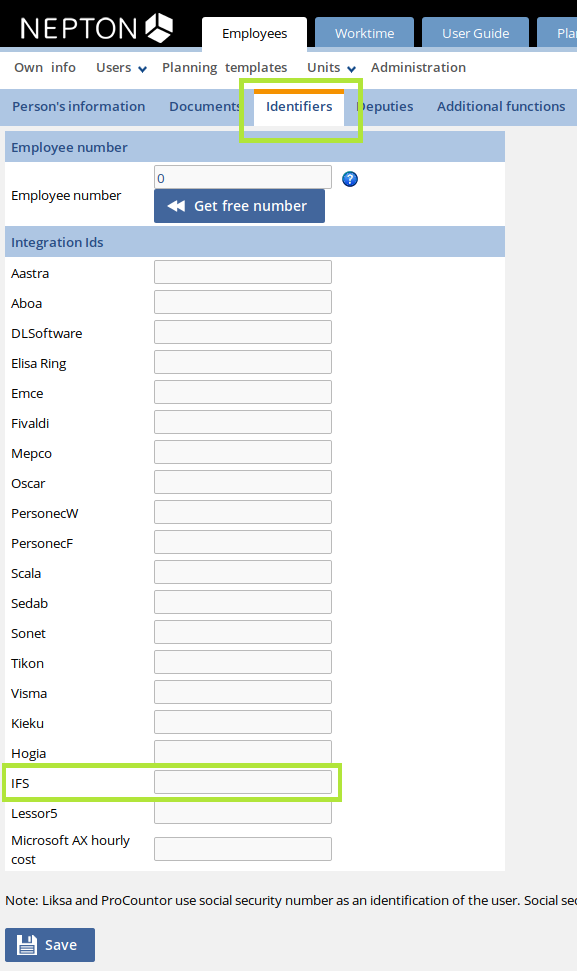Click the disk icon on the Save button
The height and width of the screenshot is (971, 577).
26,944
